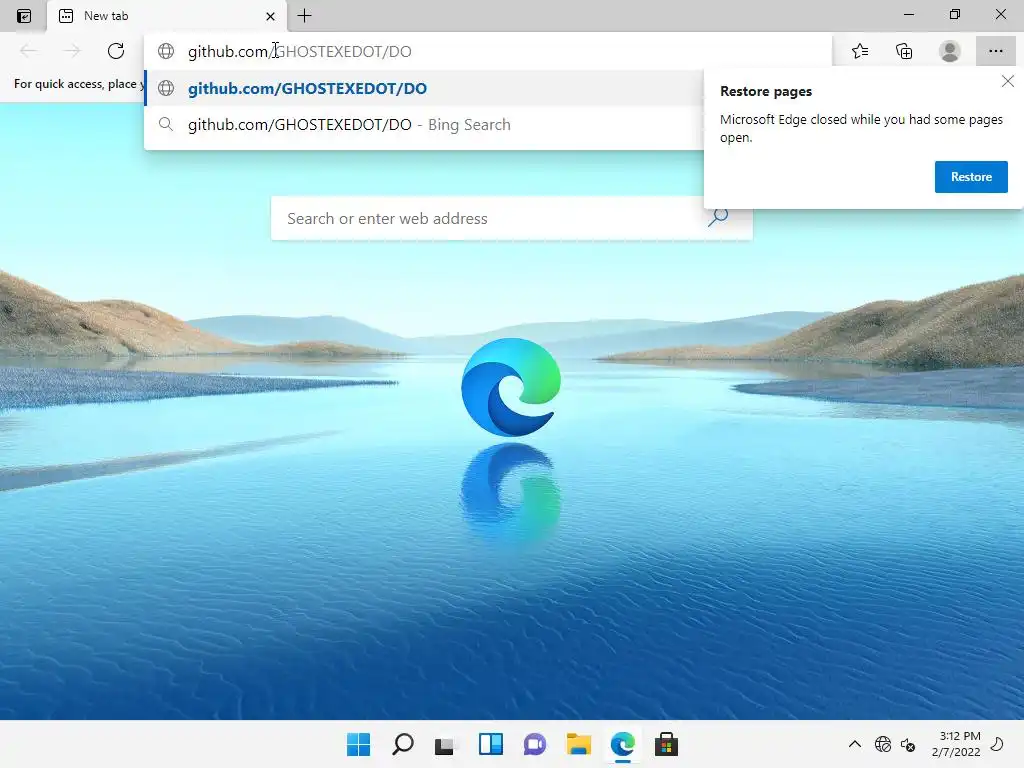Viewport: 1024px width, 768px height.
Task: Click the magnifier in page search box
Action: 718,217
